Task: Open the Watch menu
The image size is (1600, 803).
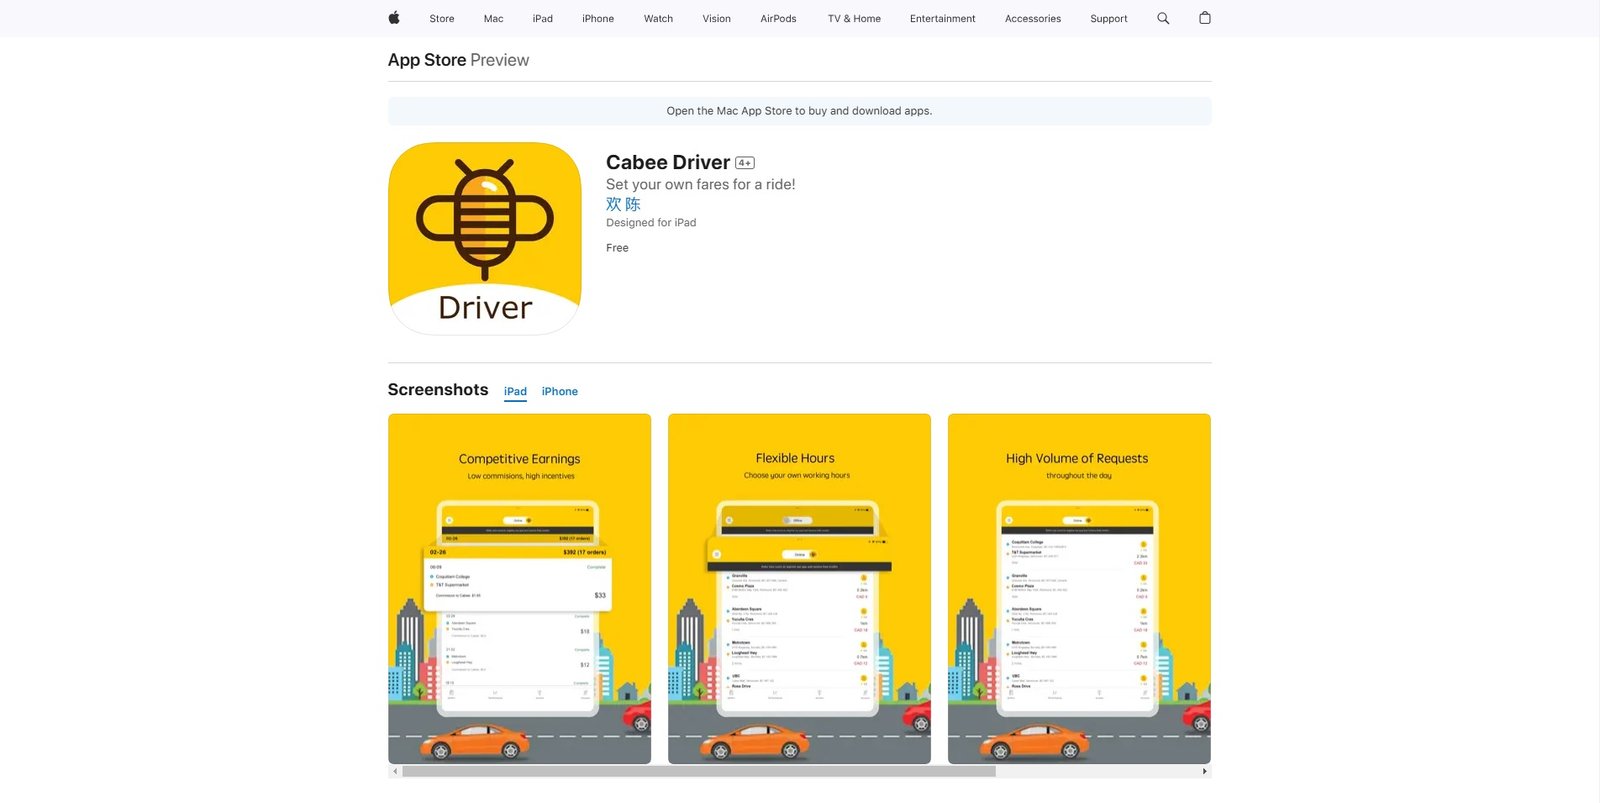Action: pyautogui.click(x=658, y=19)
